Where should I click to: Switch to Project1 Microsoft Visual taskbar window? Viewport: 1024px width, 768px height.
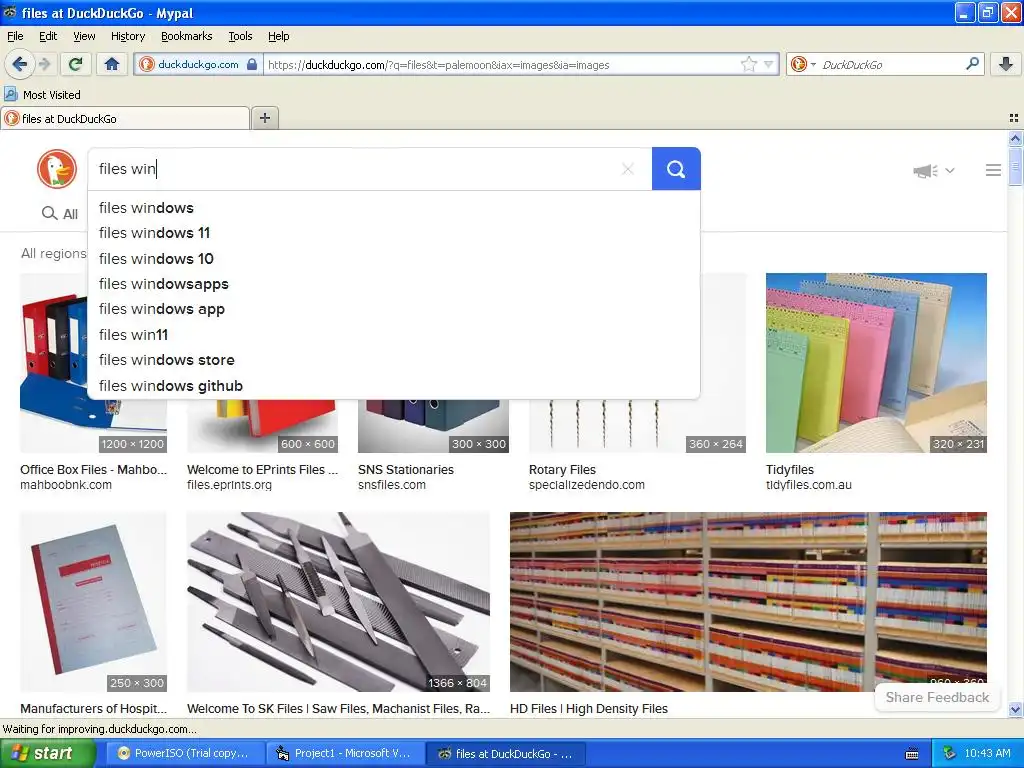344,753
